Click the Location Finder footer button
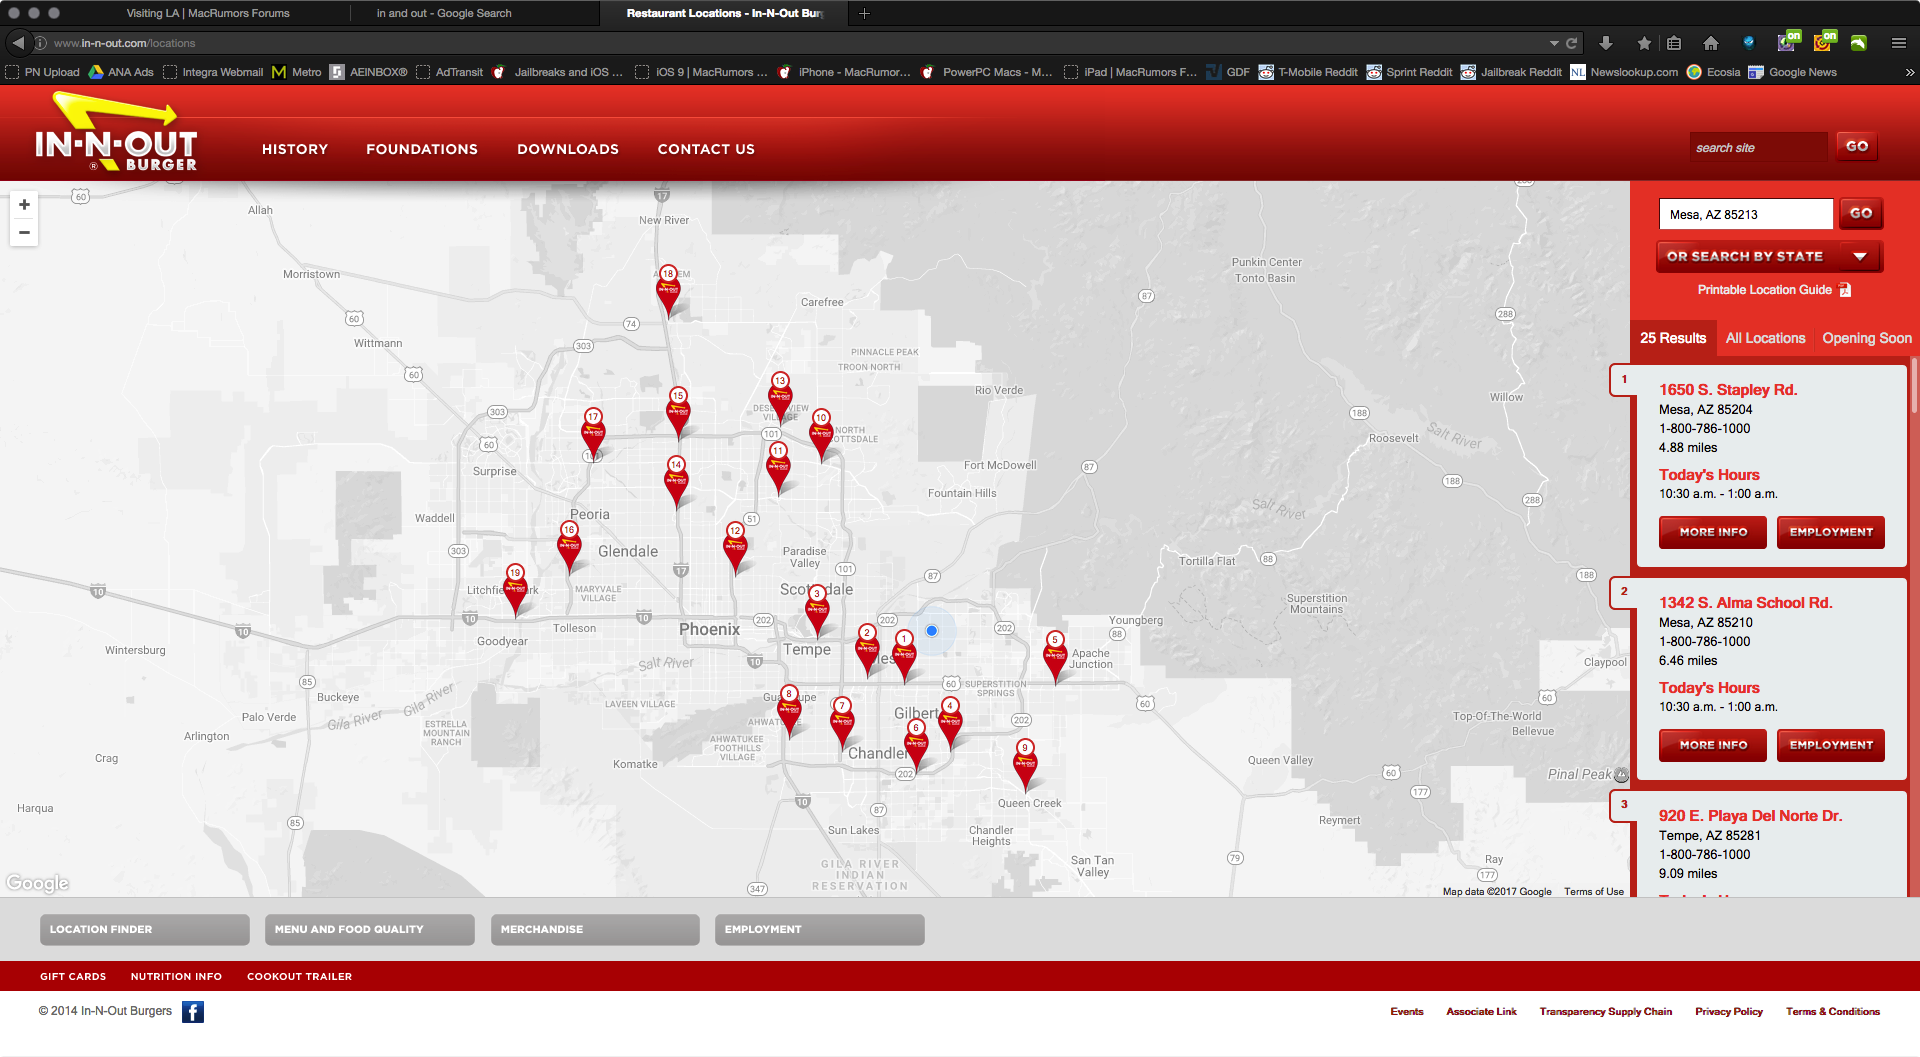The image size is (1920, 1057). point(145,929)
